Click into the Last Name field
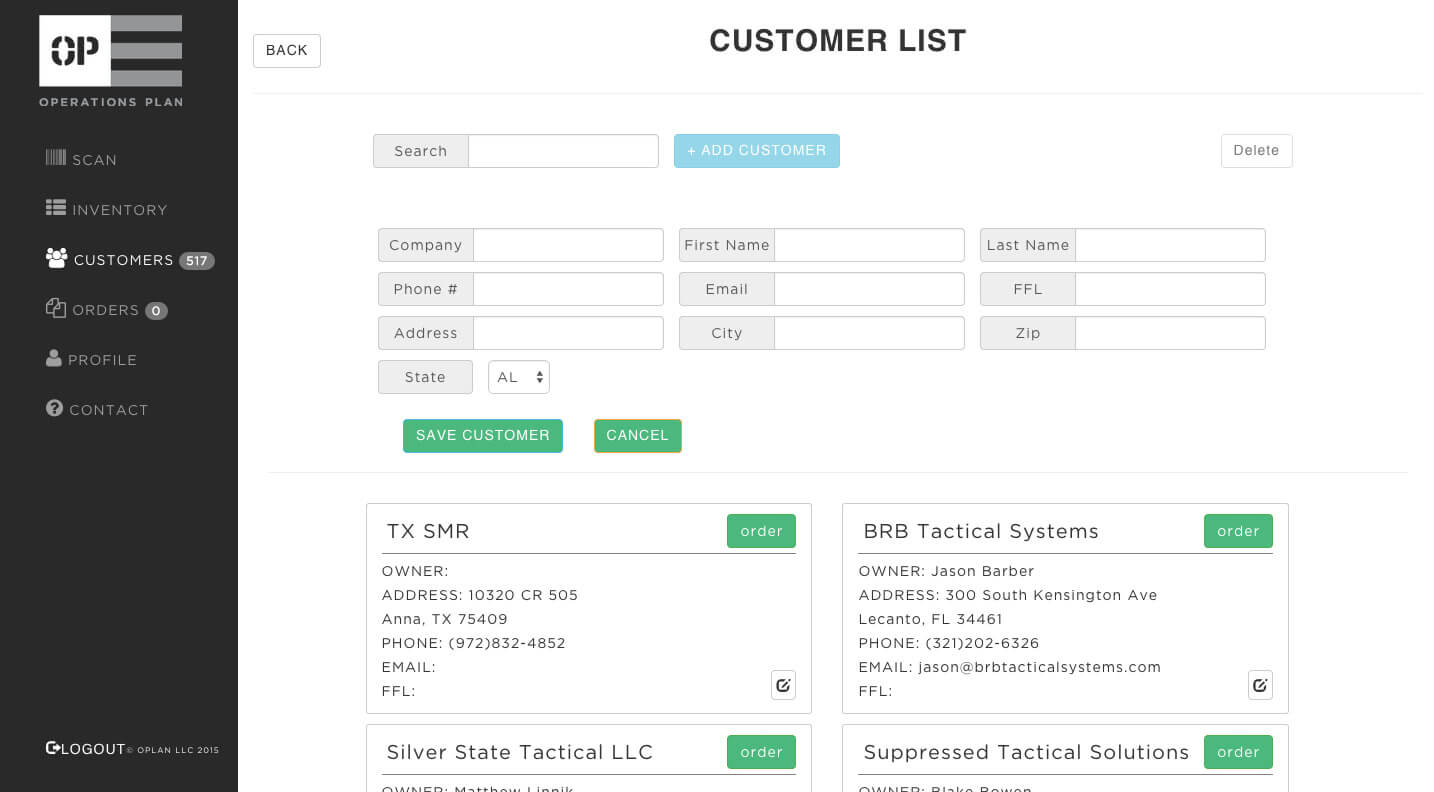This screenshot has height=792, width=1434. click(x=1170, y=245)
